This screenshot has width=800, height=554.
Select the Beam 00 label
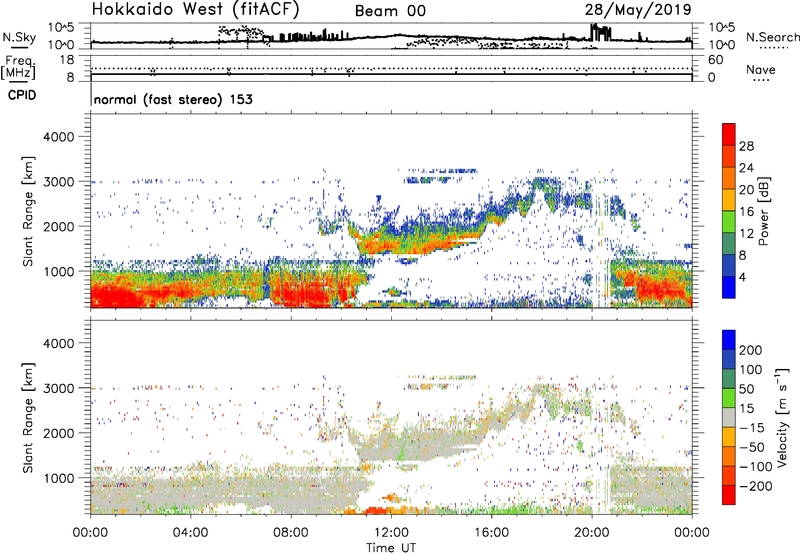390,11
